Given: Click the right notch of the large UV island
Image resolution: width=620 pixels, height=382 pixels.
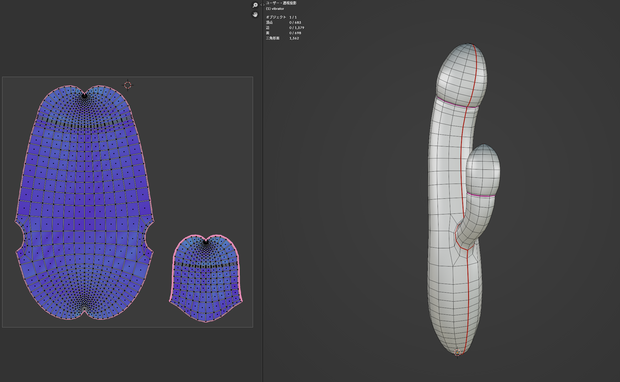Looking at the screenshot, I should click(149, 236).
